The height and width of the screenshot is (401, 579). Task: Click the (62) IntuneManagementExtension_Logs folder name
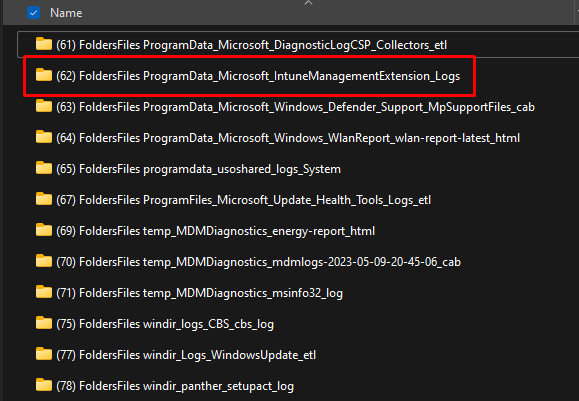258,76
